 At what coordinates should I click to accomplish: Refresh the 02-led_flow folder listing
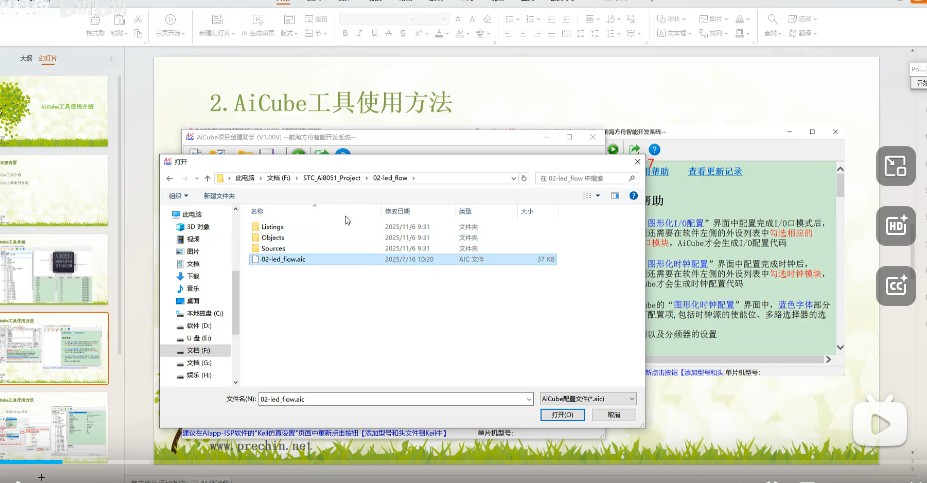(524, 178)
